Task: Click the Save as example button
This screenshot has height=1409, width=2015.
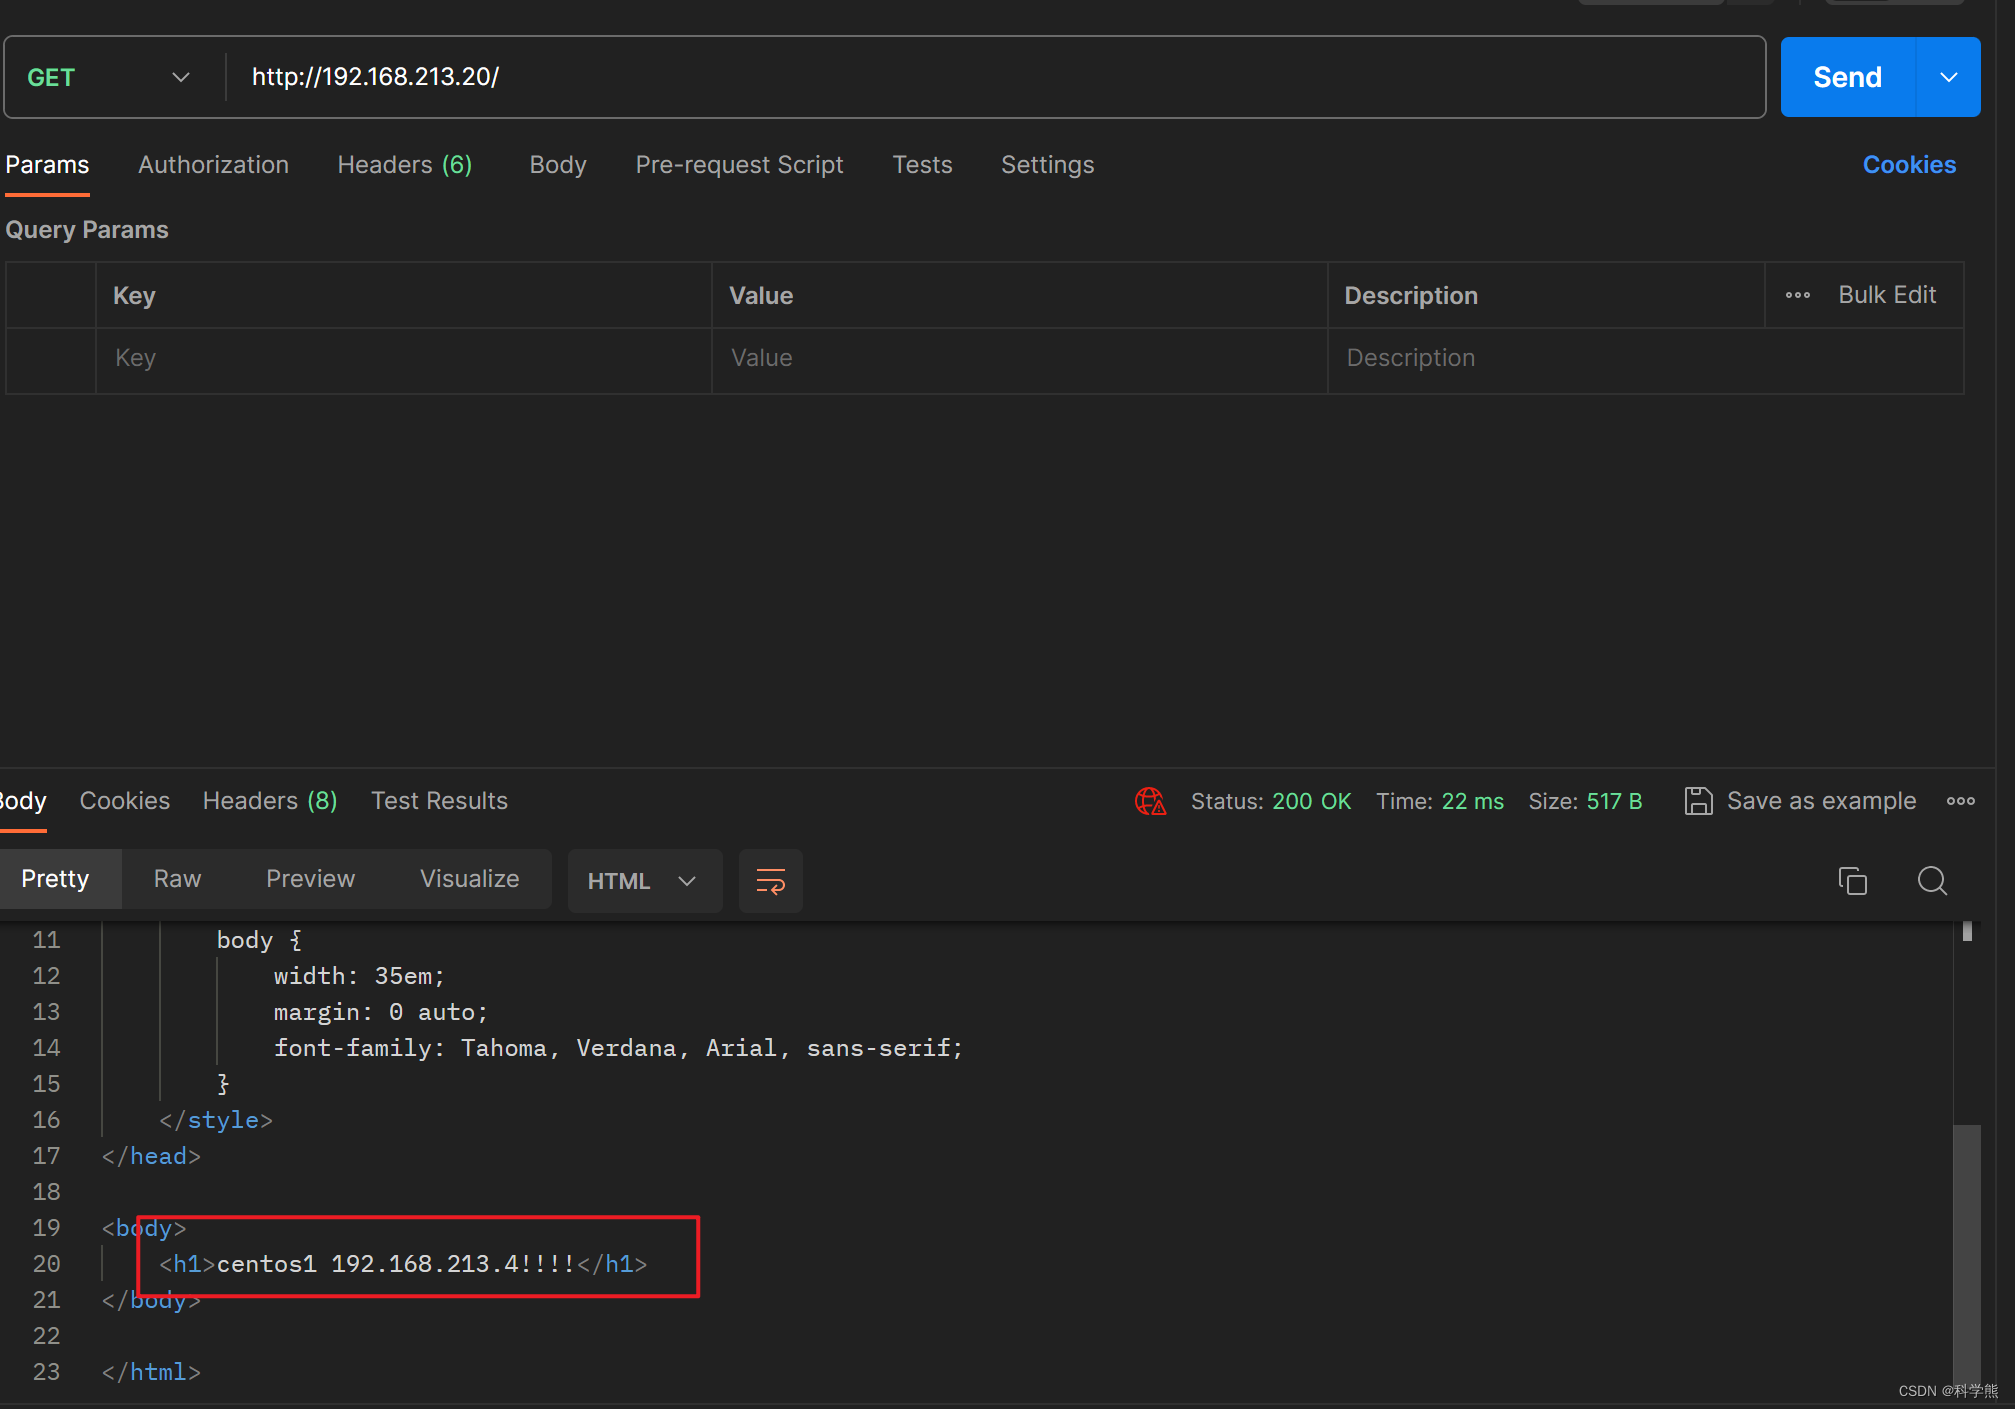Action: (x=1800, y=801)
